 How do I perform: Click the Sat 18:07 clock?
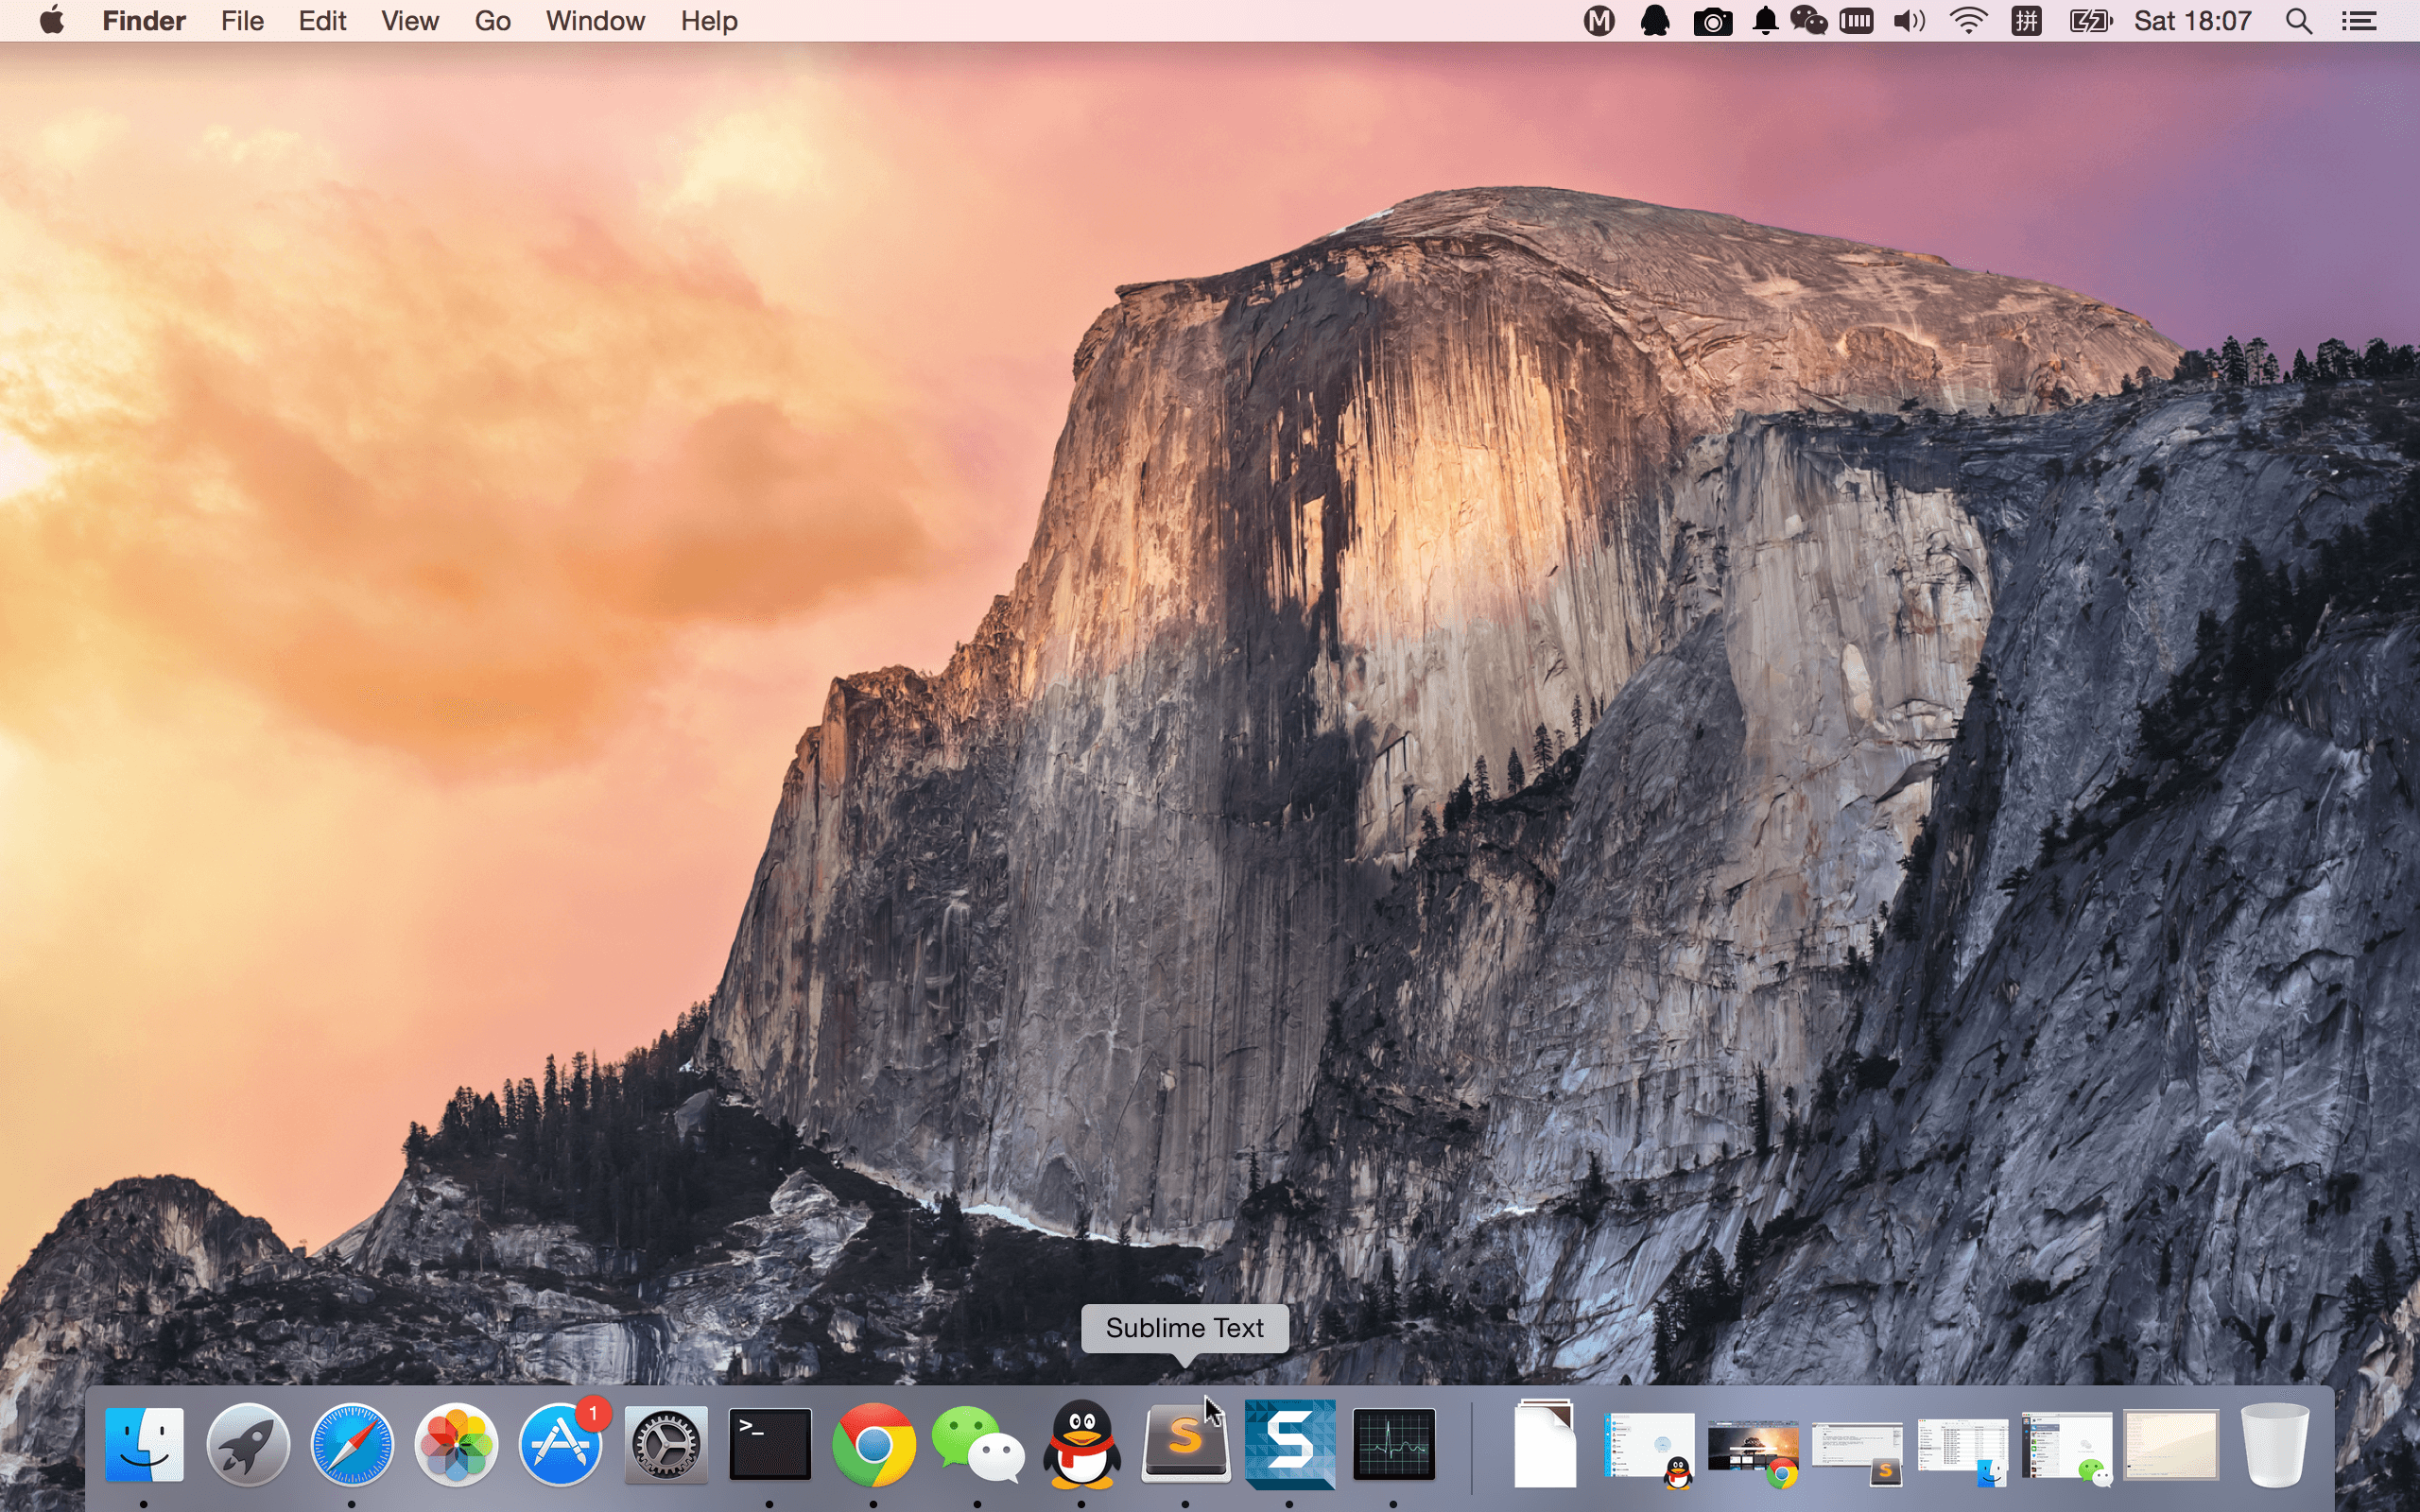2192,21
